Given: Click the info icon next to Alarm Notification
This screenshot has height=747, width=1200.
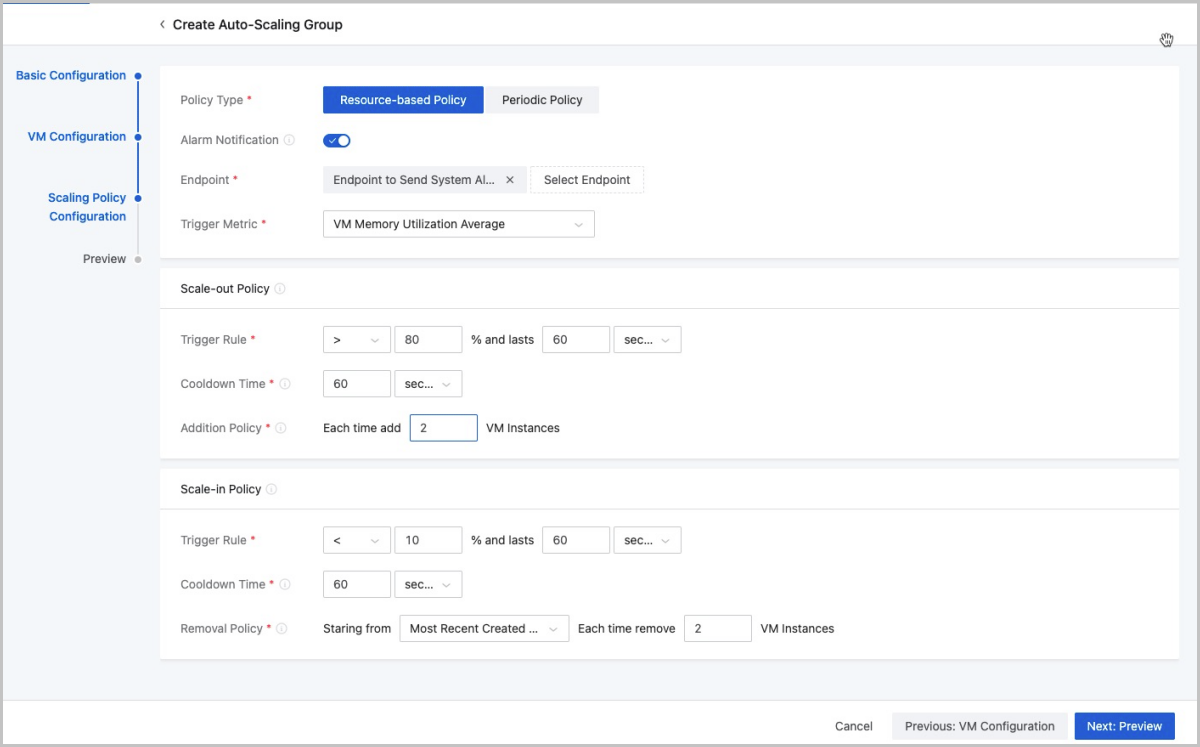Looking at the screenshot, I should pos(289,141).
